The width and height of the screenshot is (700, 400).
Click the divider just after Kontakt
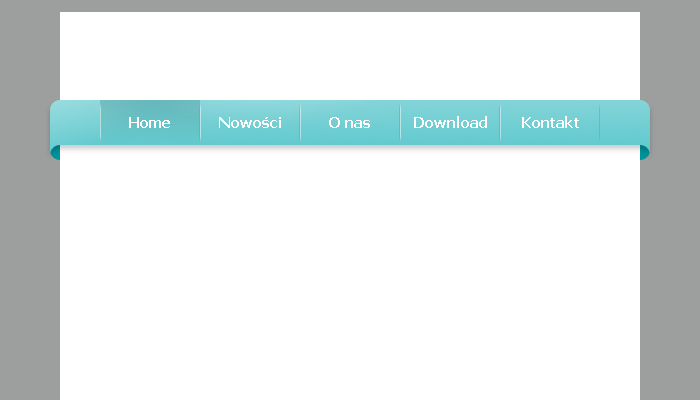(600, 122)
